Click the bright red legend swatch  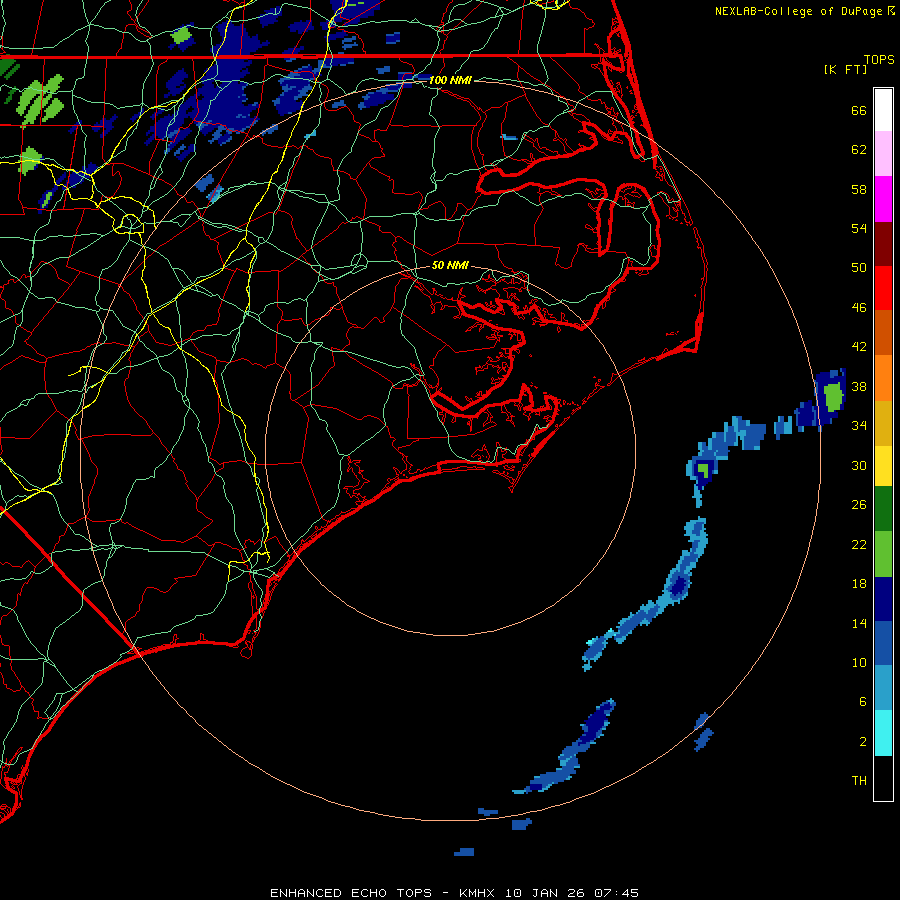(883, 288)
